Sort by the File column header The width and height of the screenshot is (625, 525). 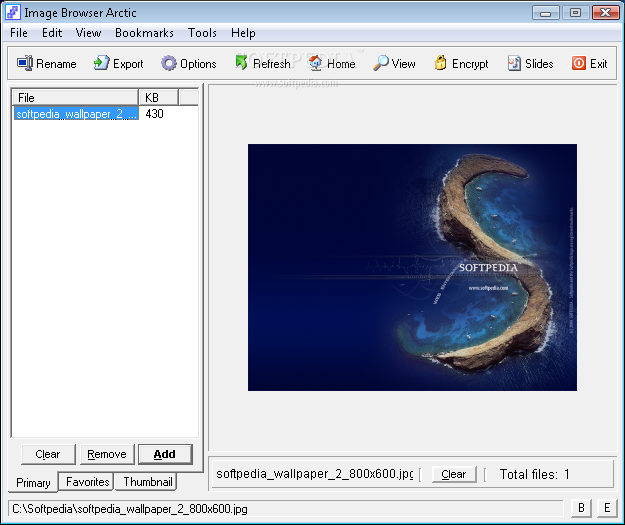pyautogui.click(x=75, y=98)
